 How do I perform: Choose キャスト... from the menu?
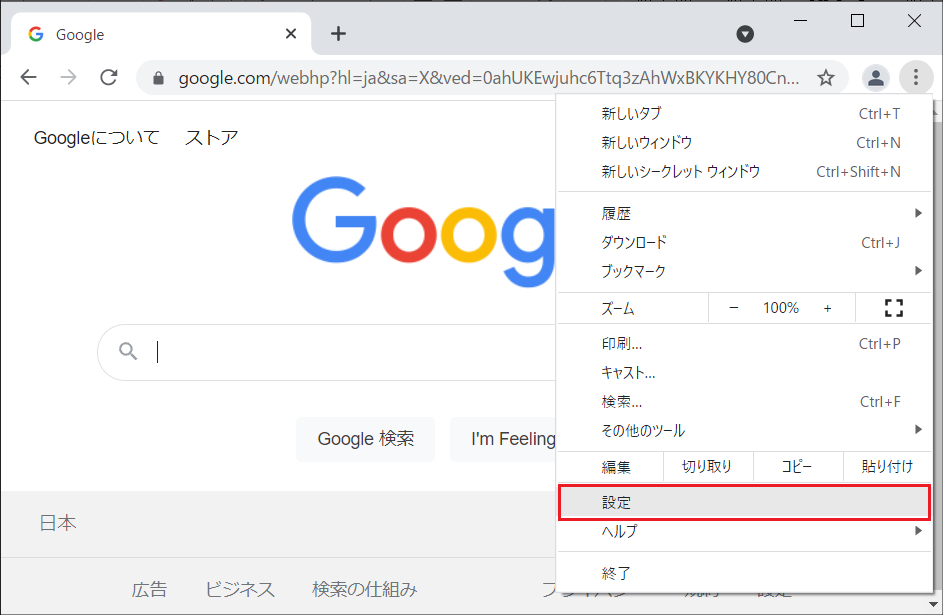pyautogui.click(x=745, y=373)
